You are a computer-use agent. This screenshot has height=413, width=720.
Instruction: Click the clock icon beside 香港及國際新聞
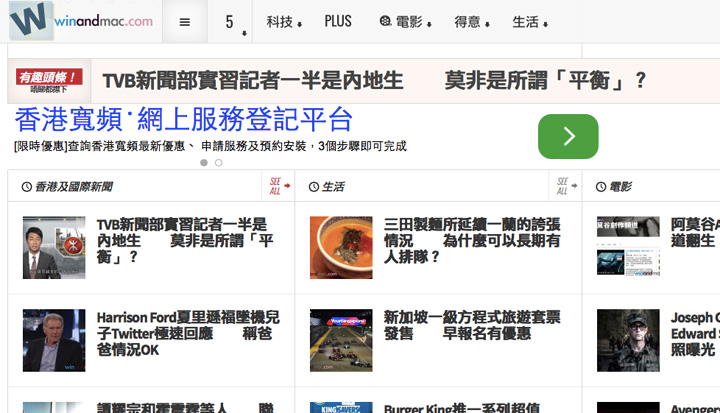click(26, 187)
